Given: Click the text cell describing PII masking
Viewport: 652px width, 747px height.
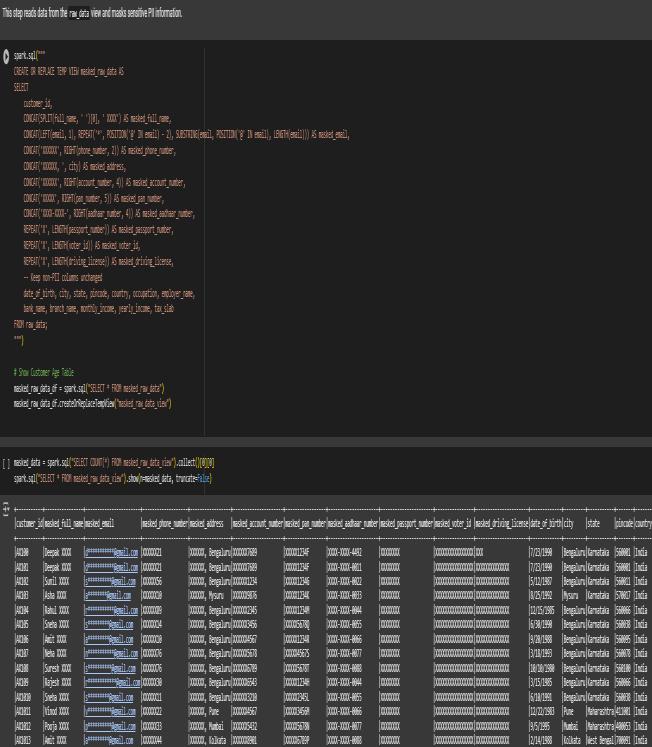Looking at the screenshot, I should (x=92, y=13).
